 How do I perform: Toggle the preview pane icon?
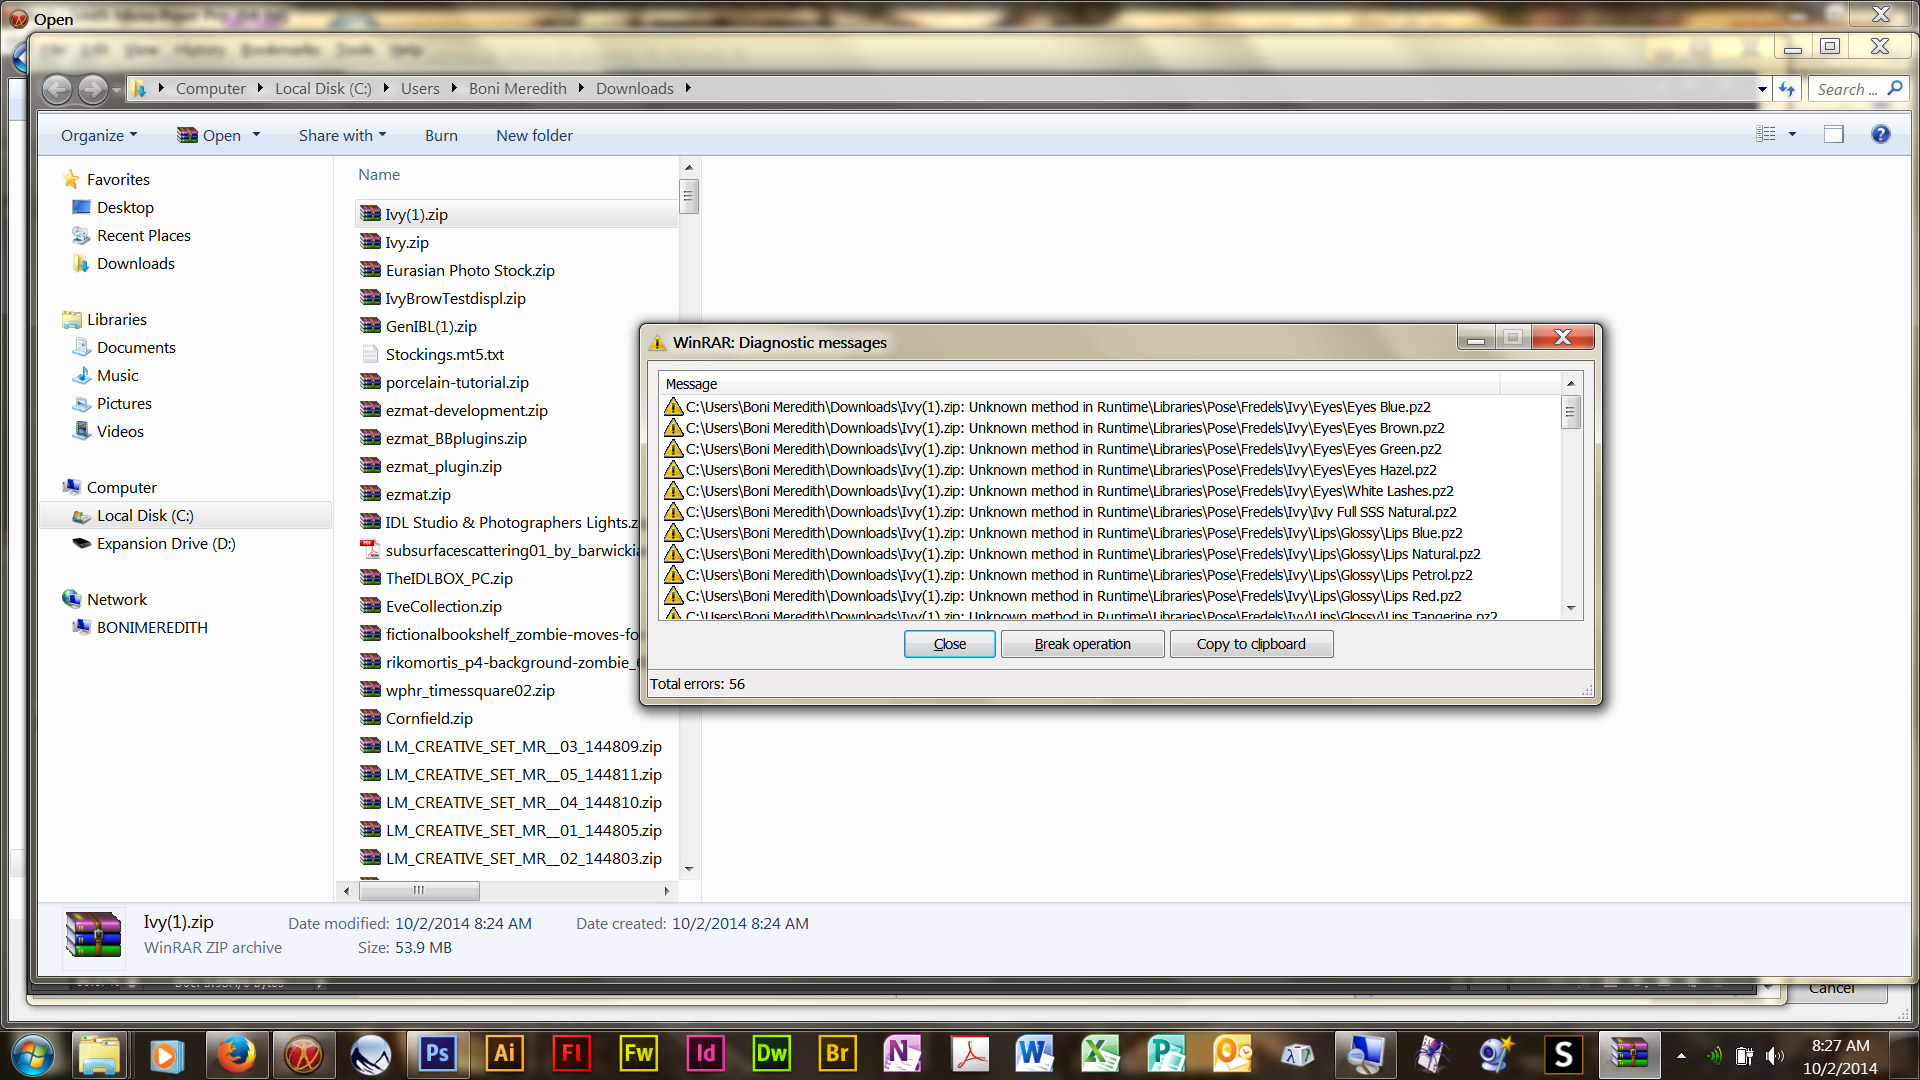pyautogui.click(x=1833, y=135)
